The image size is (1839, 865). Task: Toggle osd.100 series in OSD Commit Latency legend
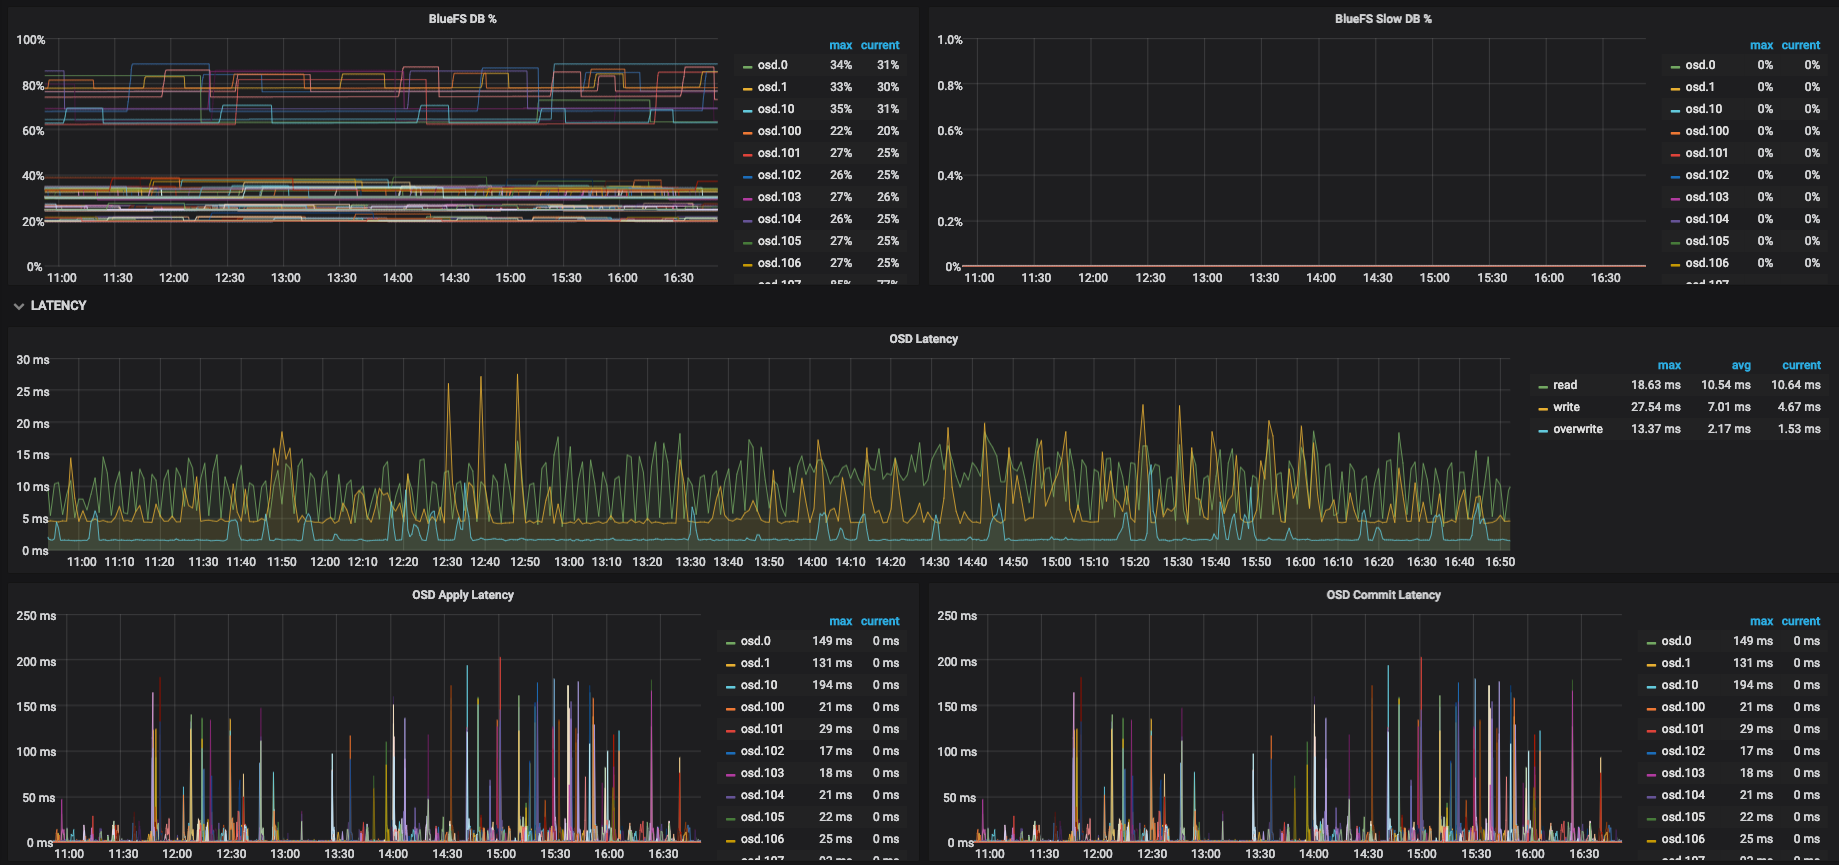tap(1683, 707)
